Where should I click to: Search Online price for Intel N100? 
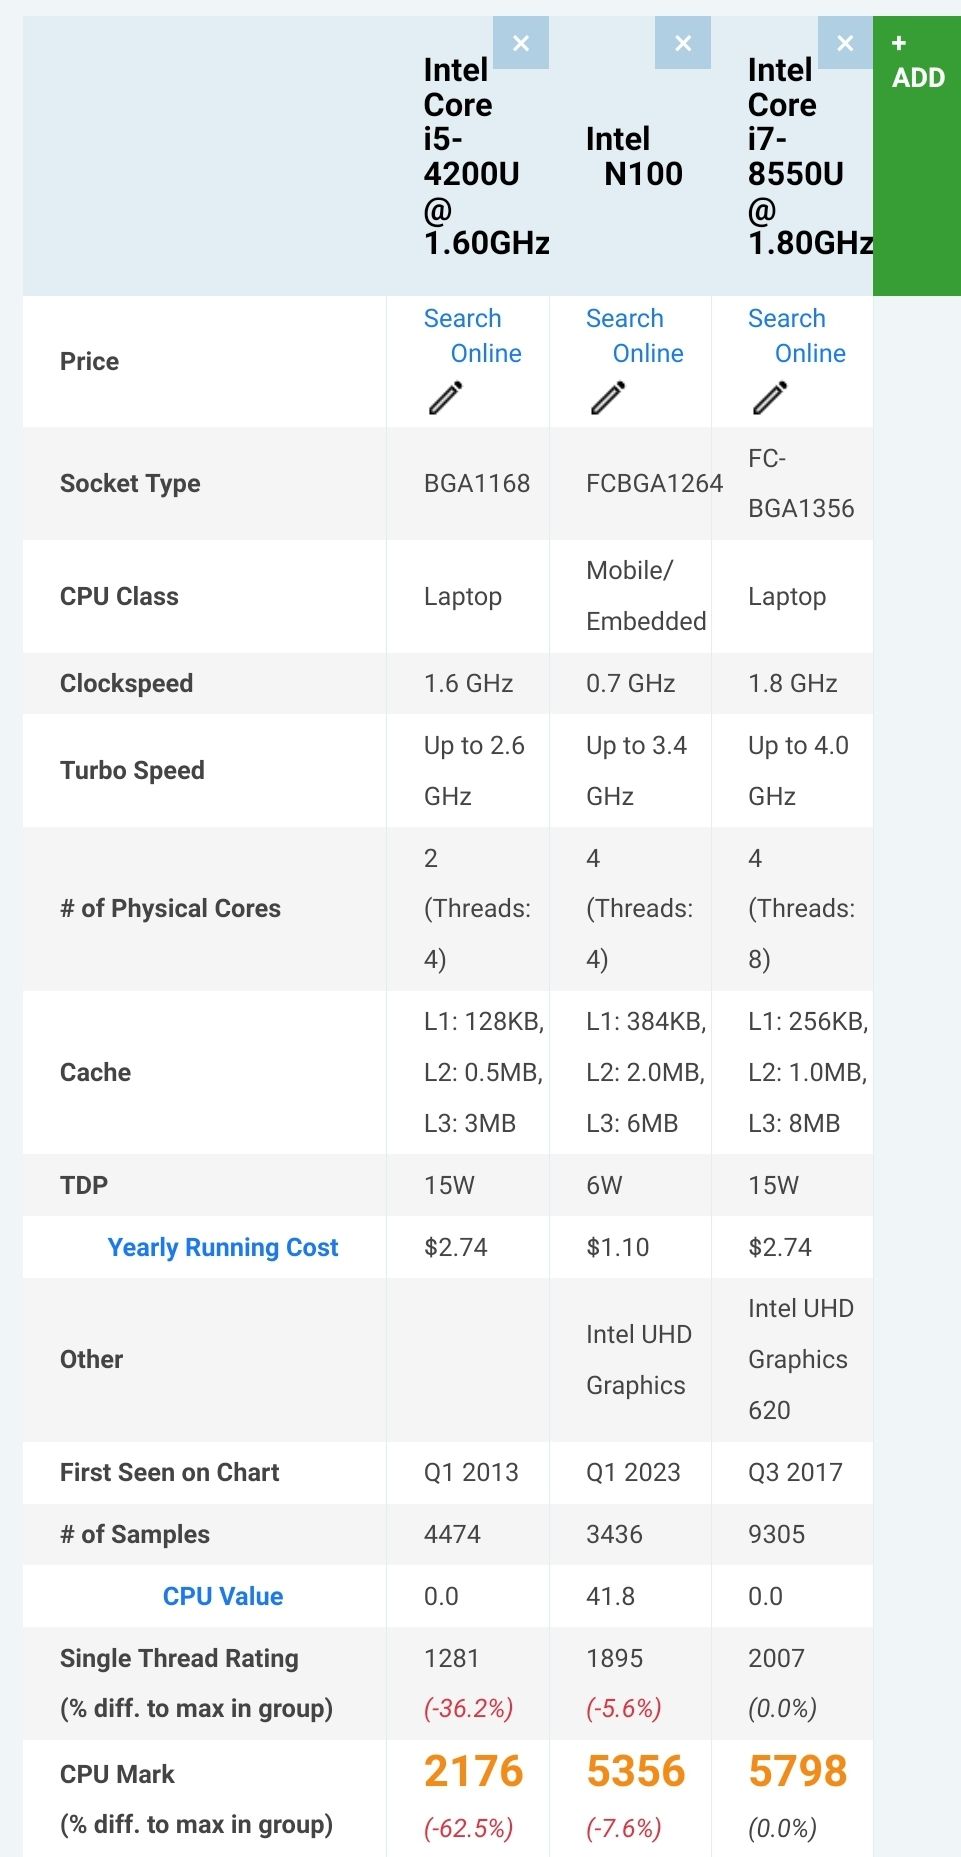pos(634,336)
